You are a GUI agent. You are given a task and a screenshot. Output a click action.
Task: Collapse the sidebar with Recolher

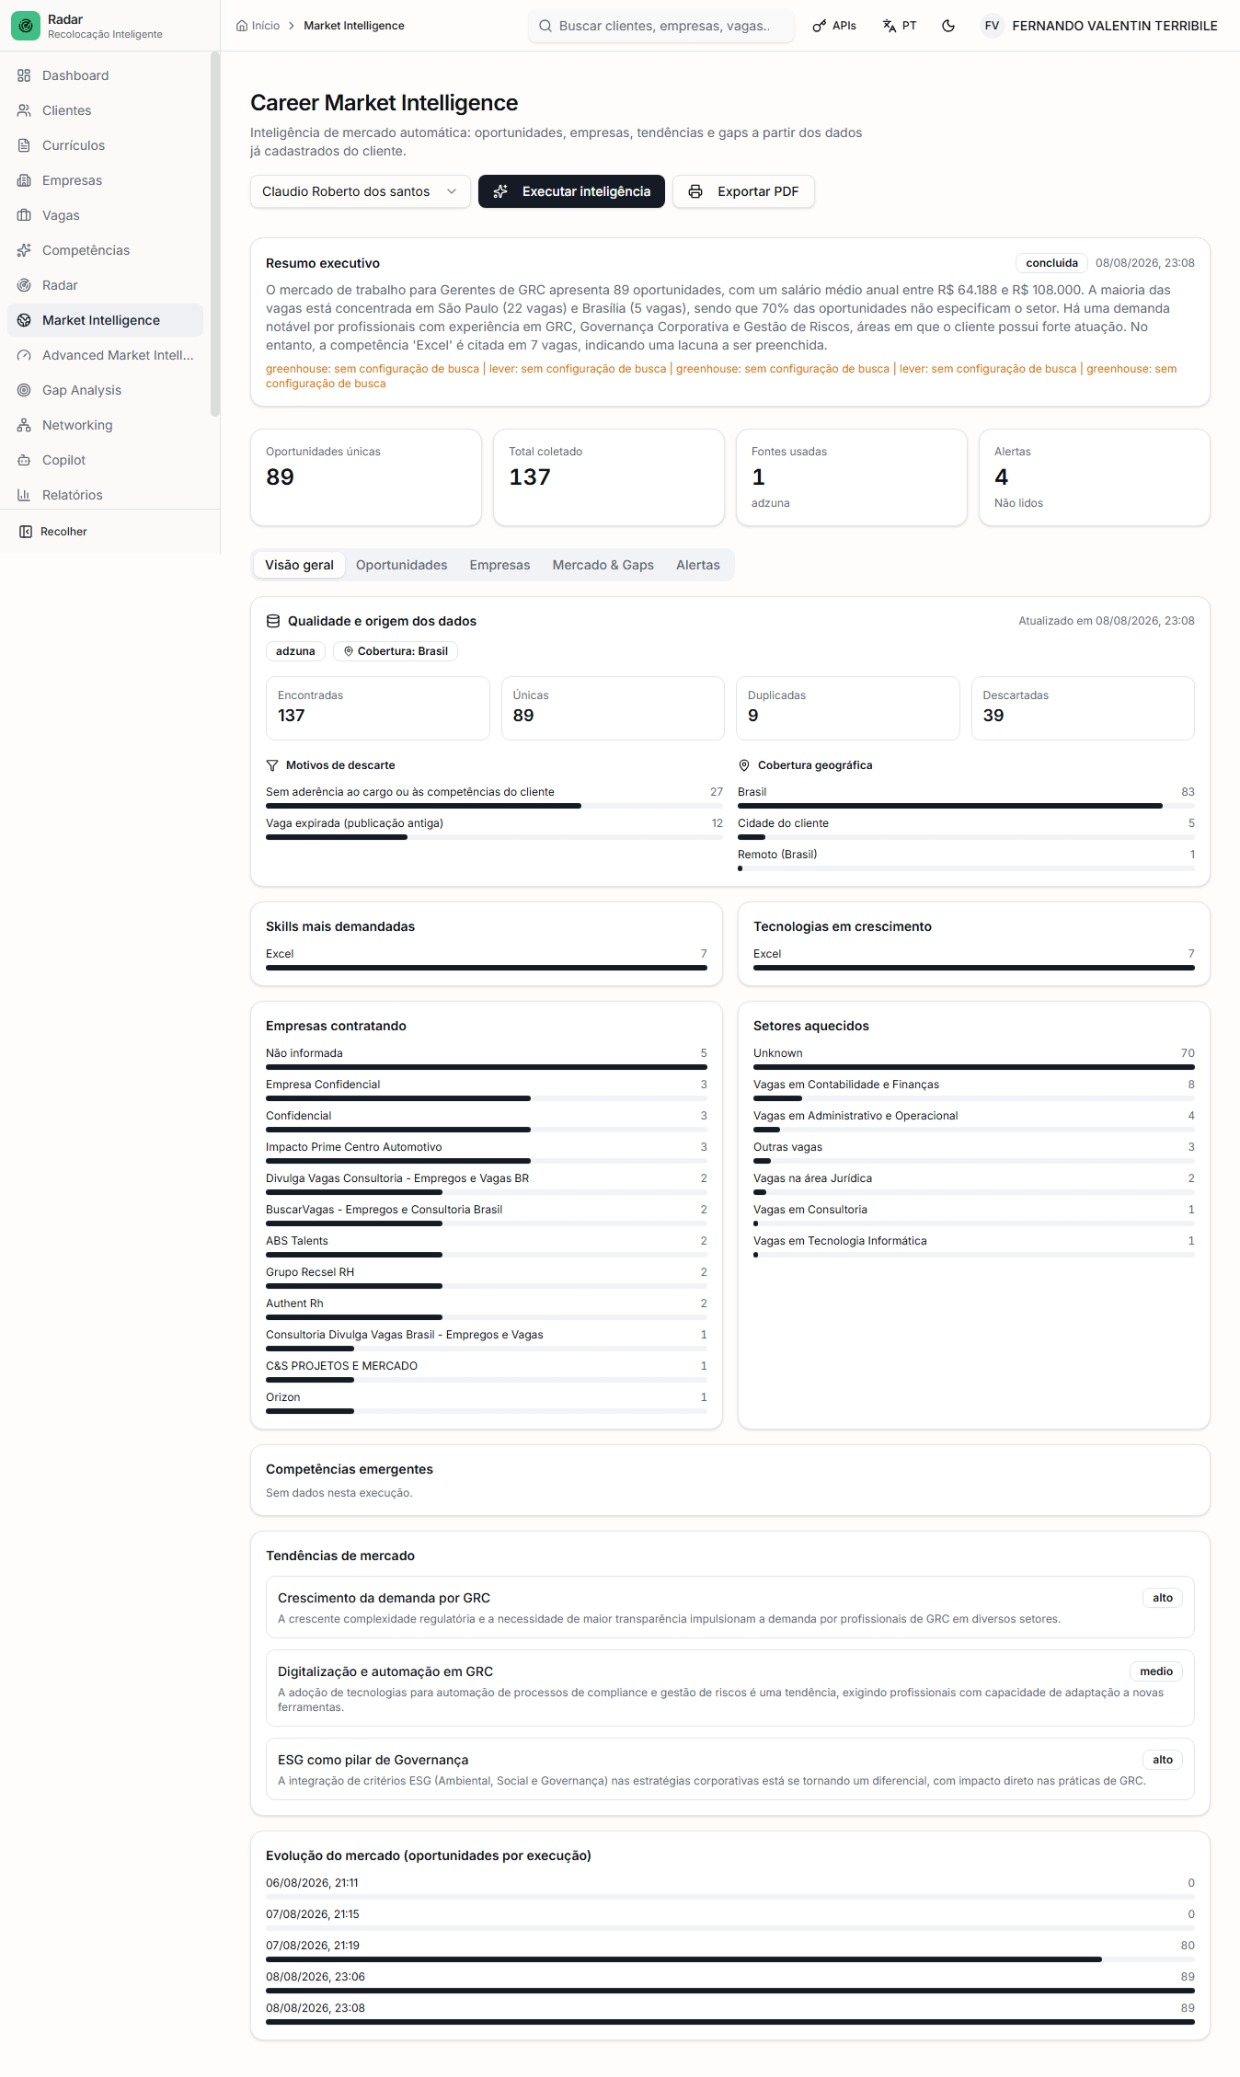tap(54, 531)
